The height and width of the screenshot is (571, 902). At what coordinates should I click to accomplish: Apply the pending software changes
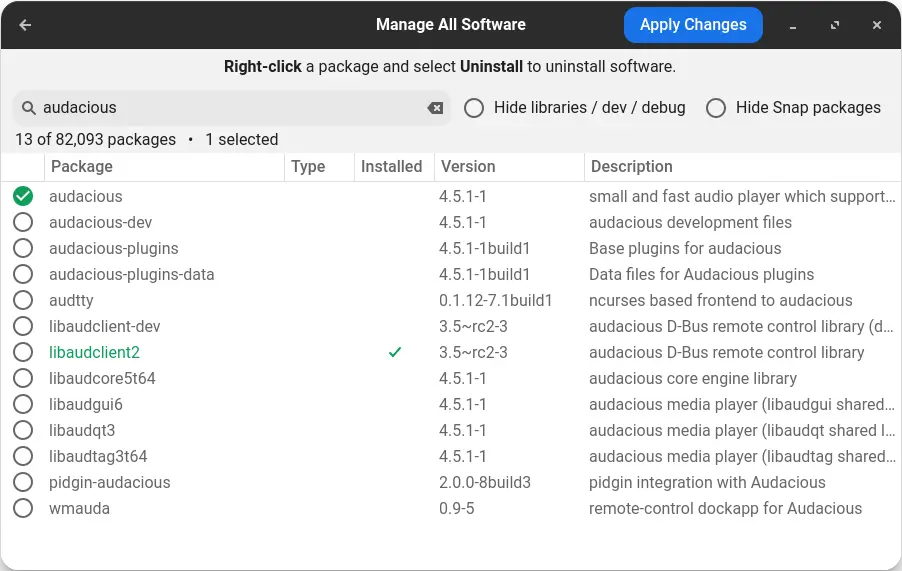(693, 25)
